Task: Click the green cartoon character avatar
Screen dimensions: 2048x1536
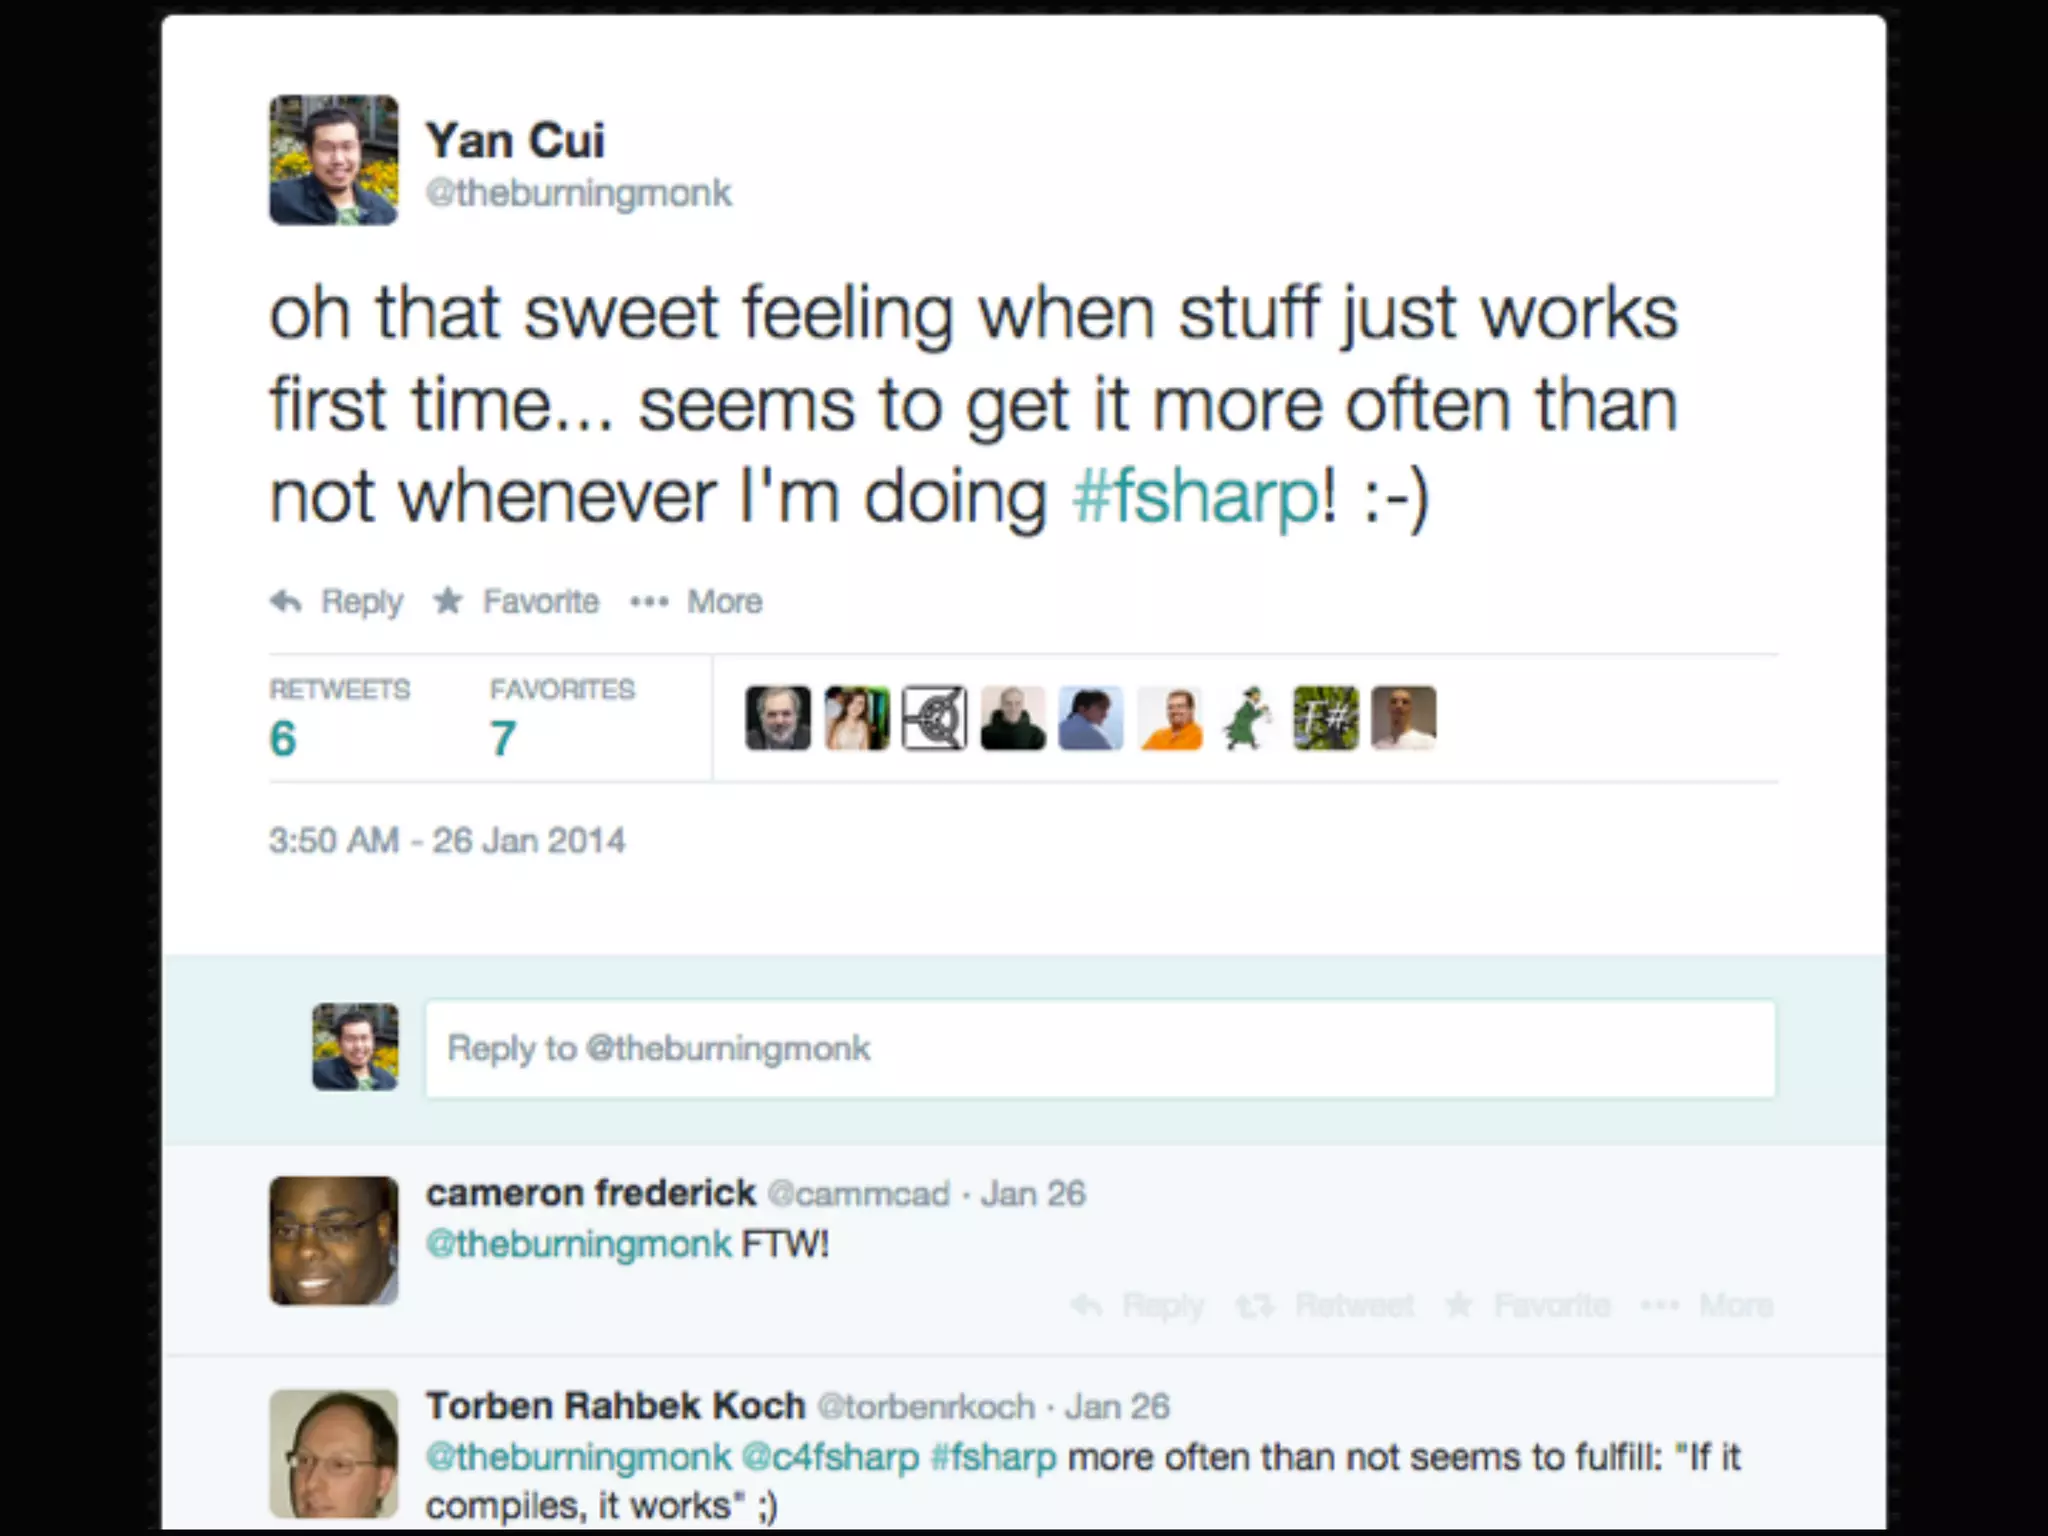Action: [1247, 718]
